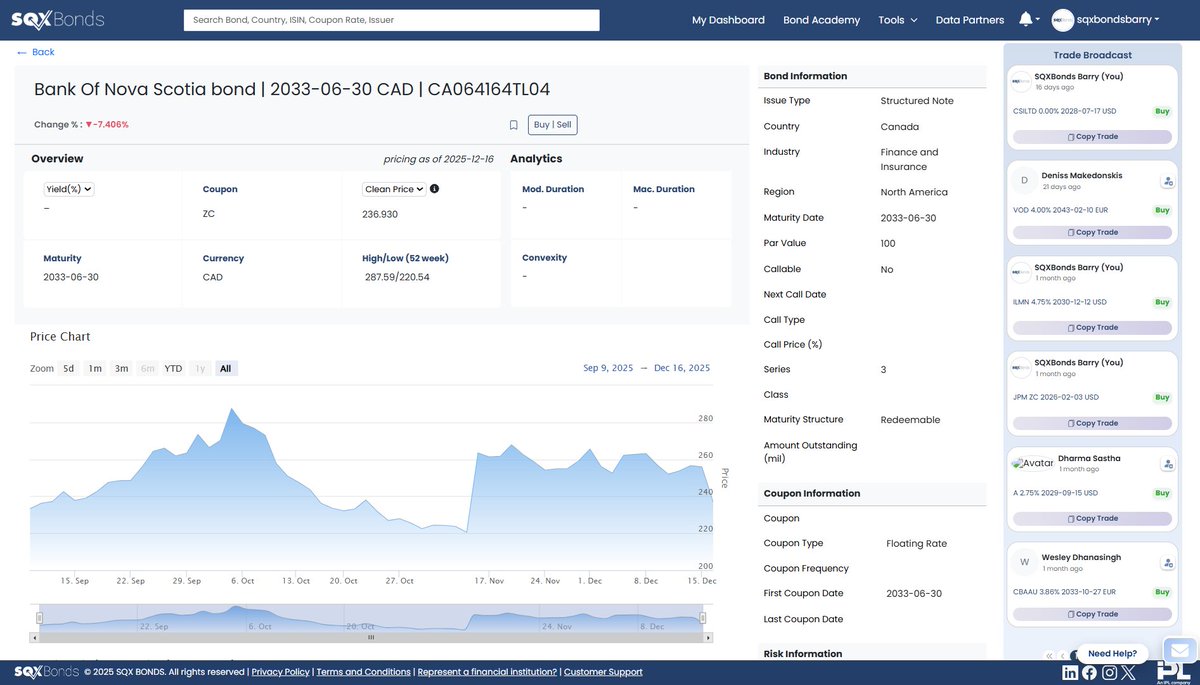Click Dharma Sastha's avatar image
Screen dimensions: 1200x685
[1032, 464]
